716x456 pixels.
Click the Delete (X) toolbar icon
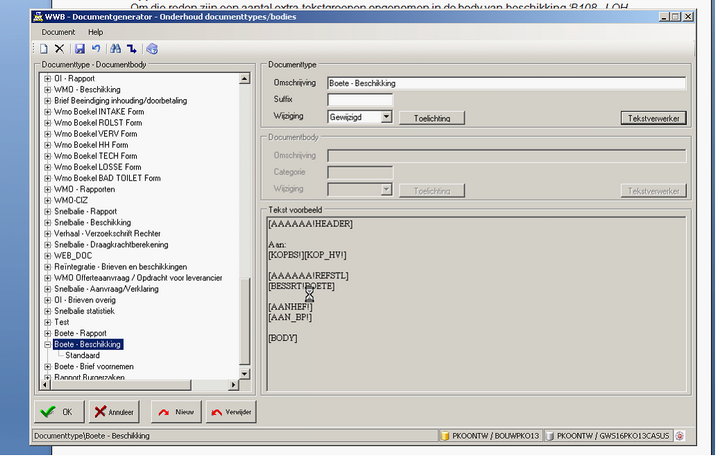(59, 48)
